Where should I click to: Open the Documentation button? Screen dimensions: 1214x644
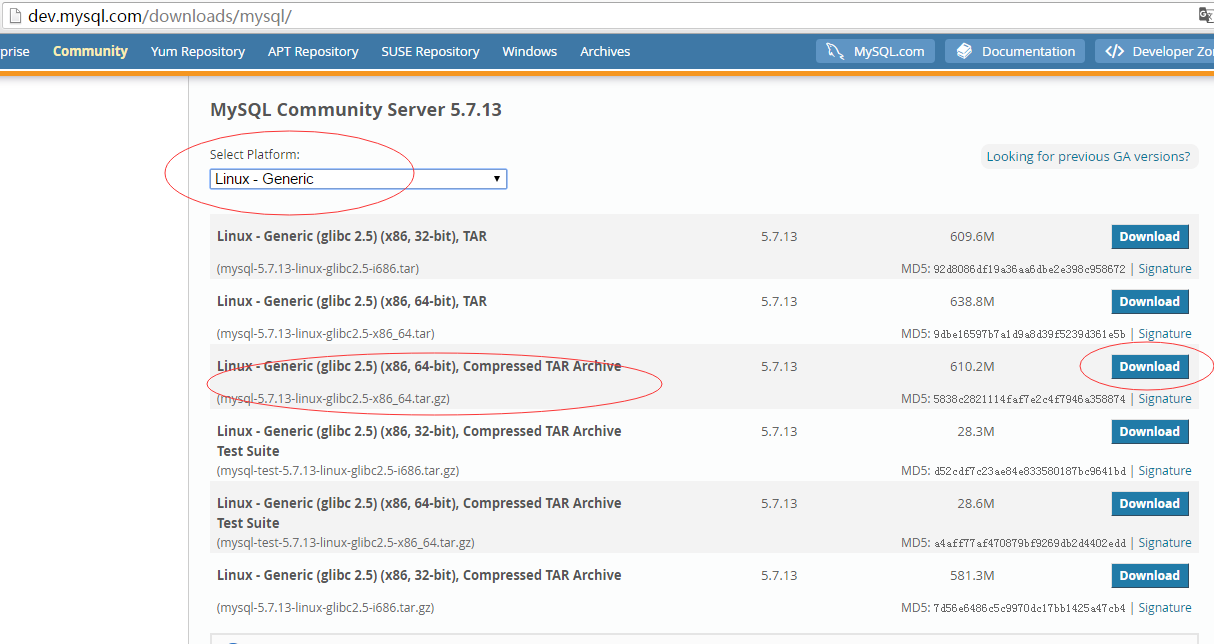click(x=1016, y=51)
